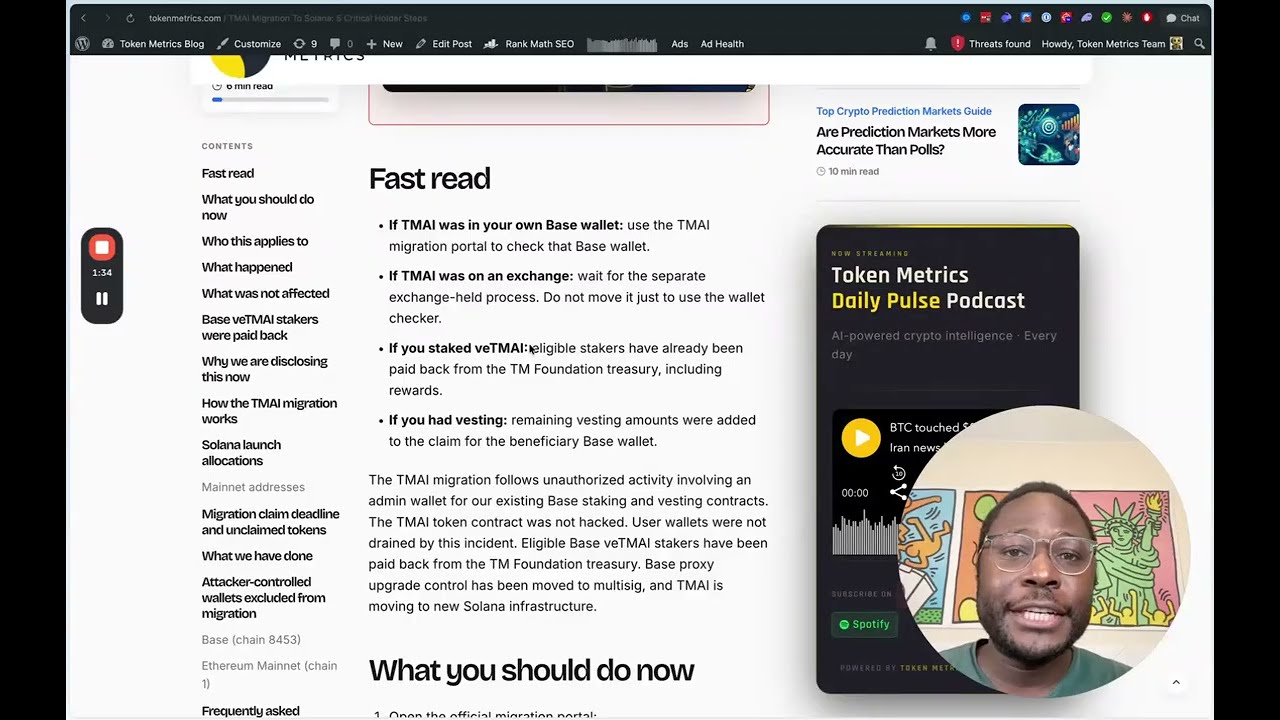This screenshot has width=1280, height=720.
Task: Jump to Migration claim deadline and unclaimed tokens
Action: coord(271,522)
